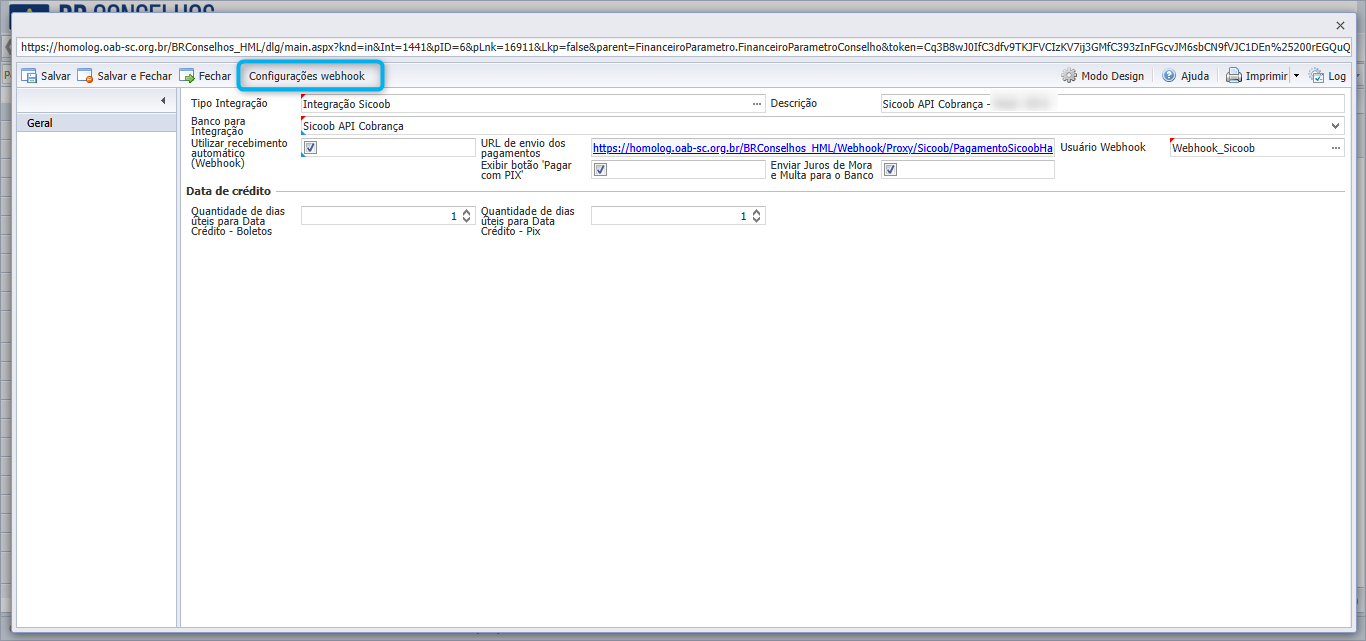Image resolution: width=1366 pixels, height=641 pixels.
Task: Click the Salvar e Fechar icon
Action: pyautogui.click(x=85, y=76)
